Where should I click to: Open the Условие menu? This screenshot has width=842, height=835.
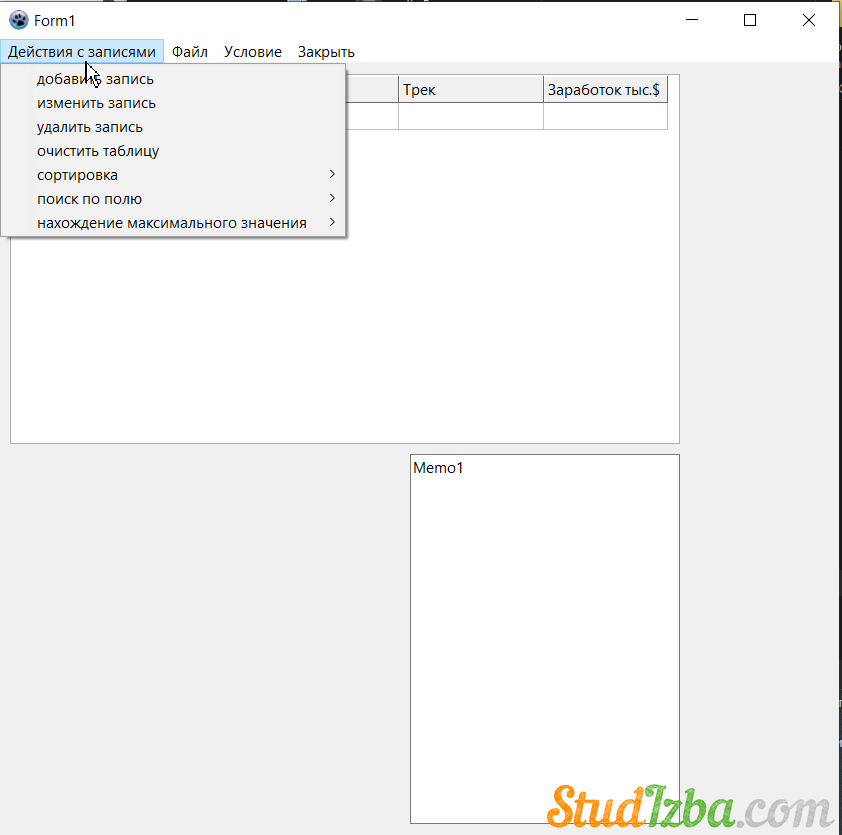pyautogui.click(x=252, y=52)
